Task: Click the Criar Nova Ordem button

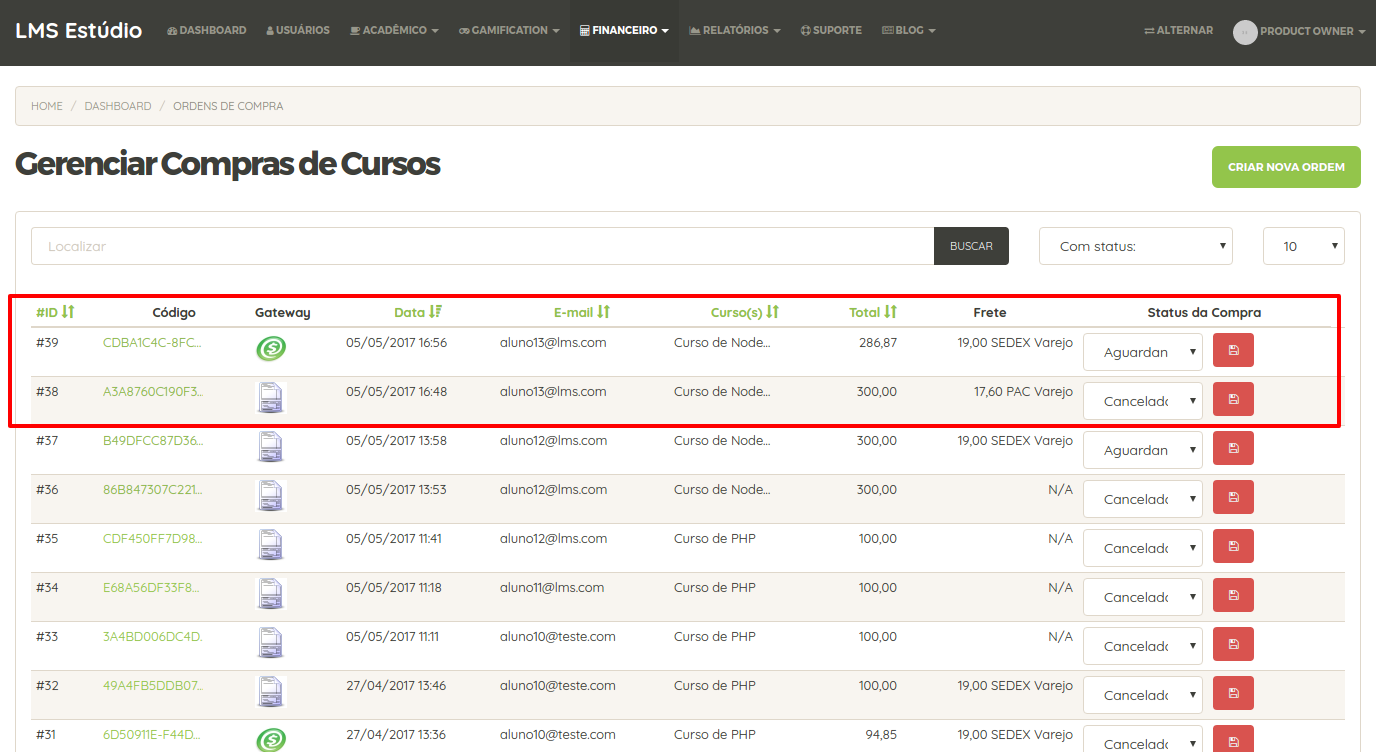Action: pos(1285,167)
